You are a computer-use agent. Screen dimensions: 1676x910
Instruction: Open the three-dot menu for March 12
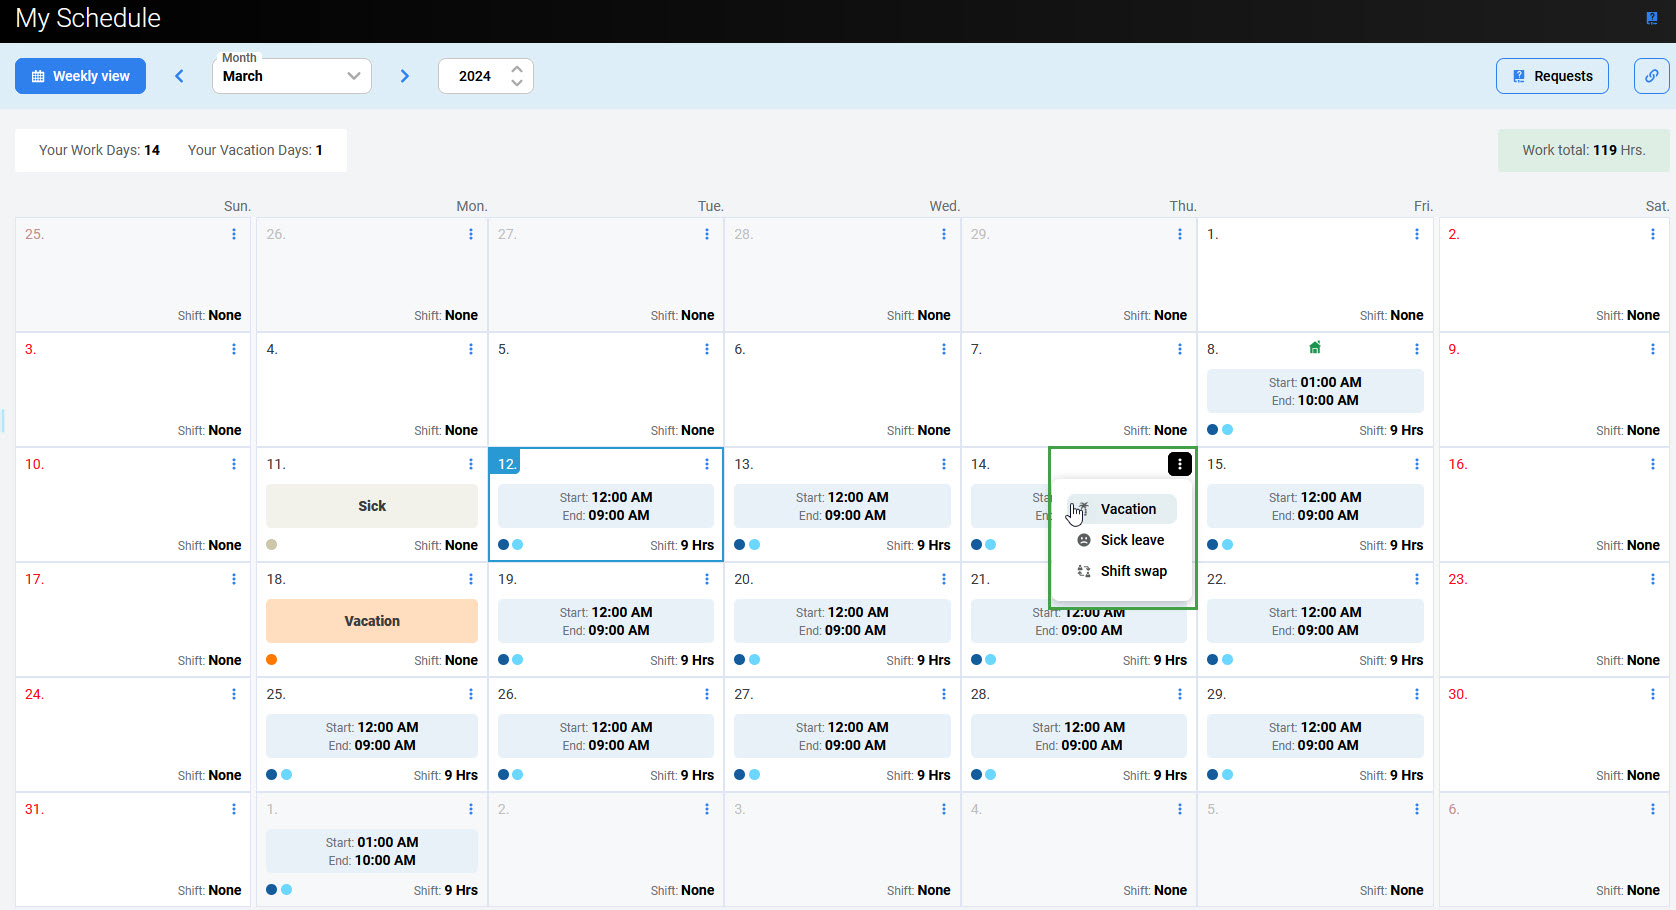coord(707,464)
